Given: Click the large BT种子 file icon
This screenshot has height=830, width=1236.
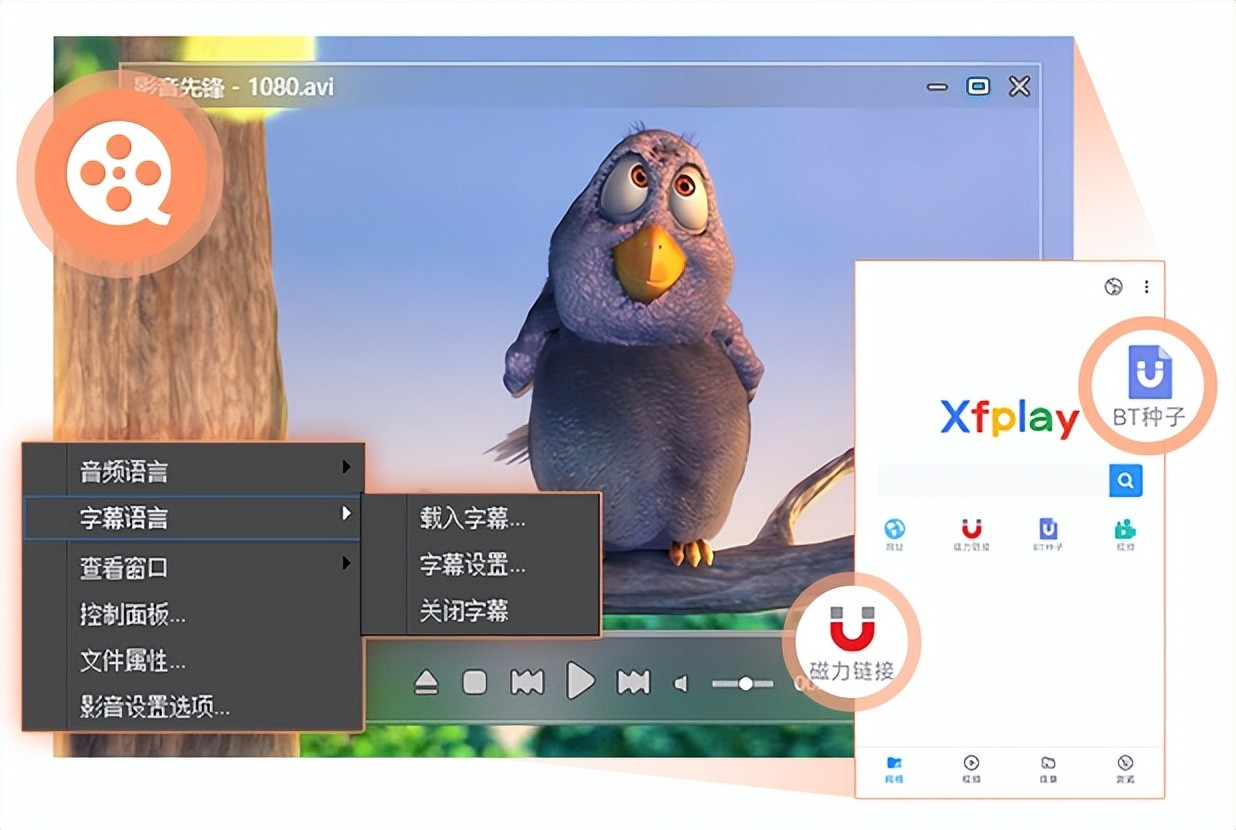Looking at the screenshot, I should coord(1149,372).
